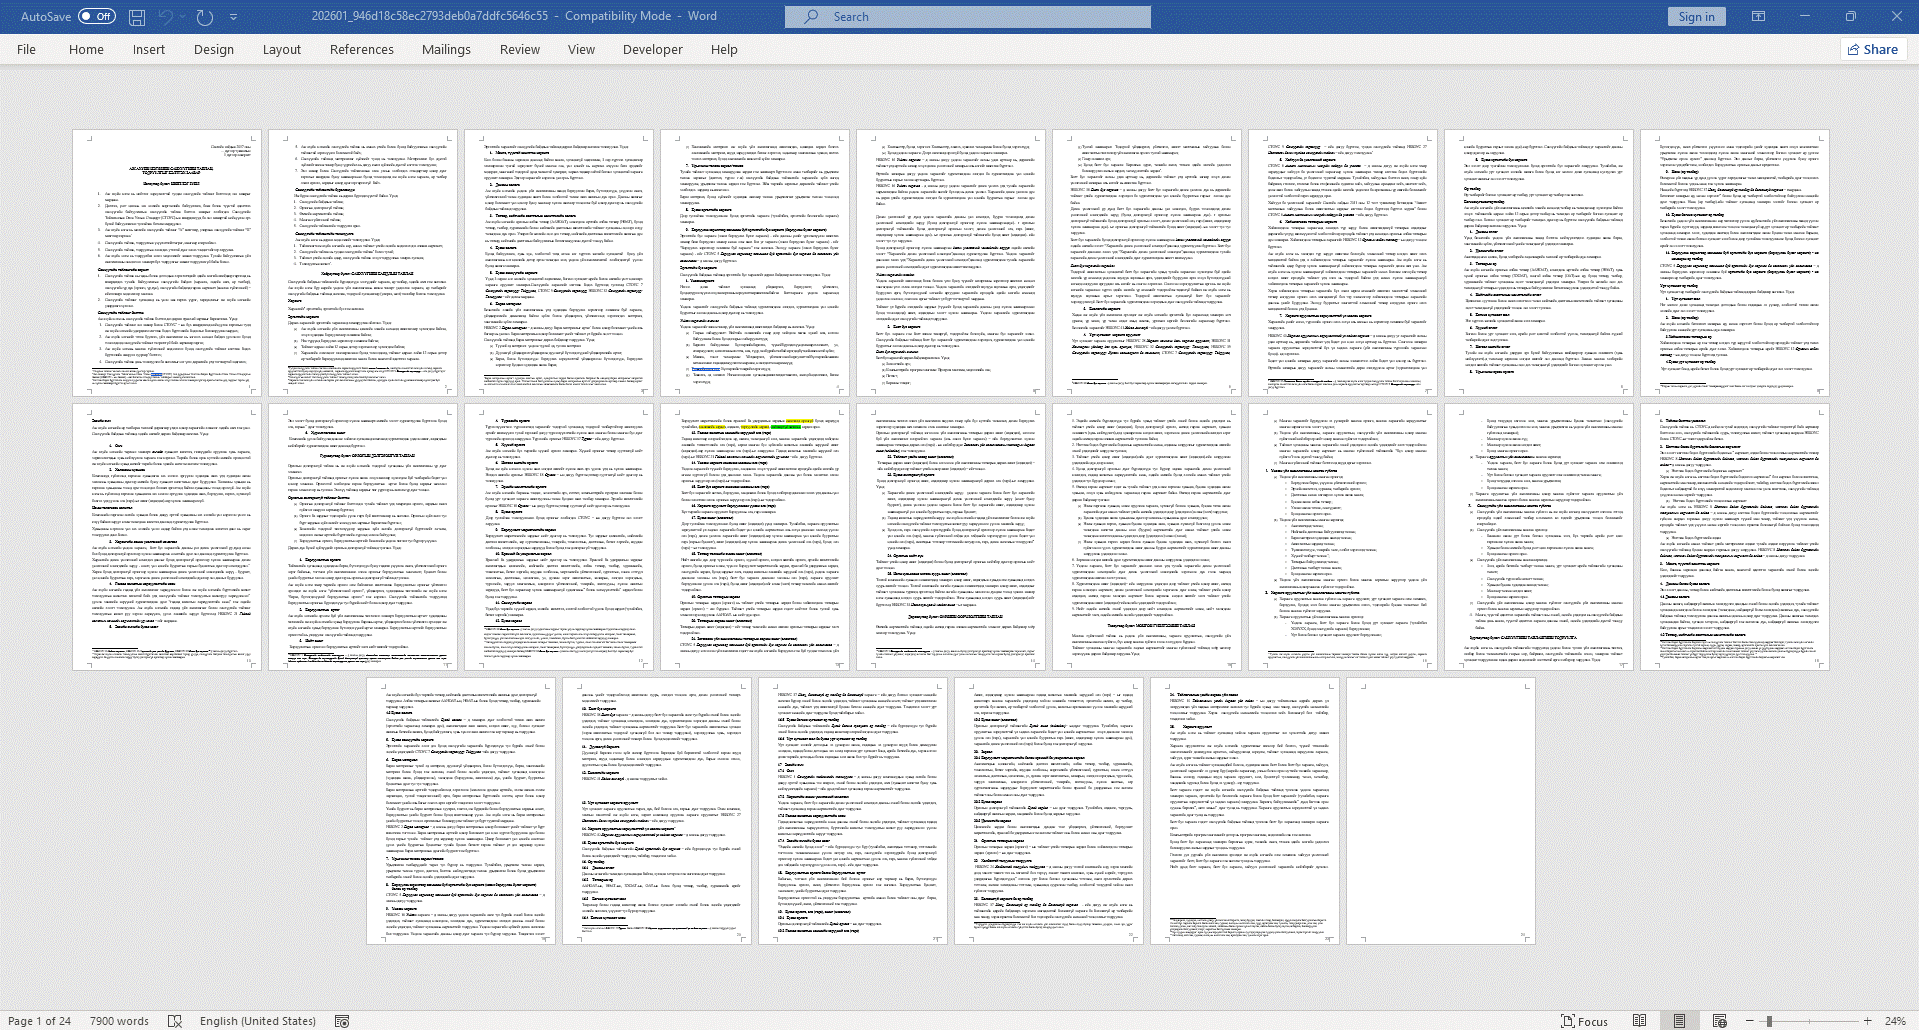1919x1030 pixels.
Task: Switch to Read Mode view
Action: pos(1639,1021)
